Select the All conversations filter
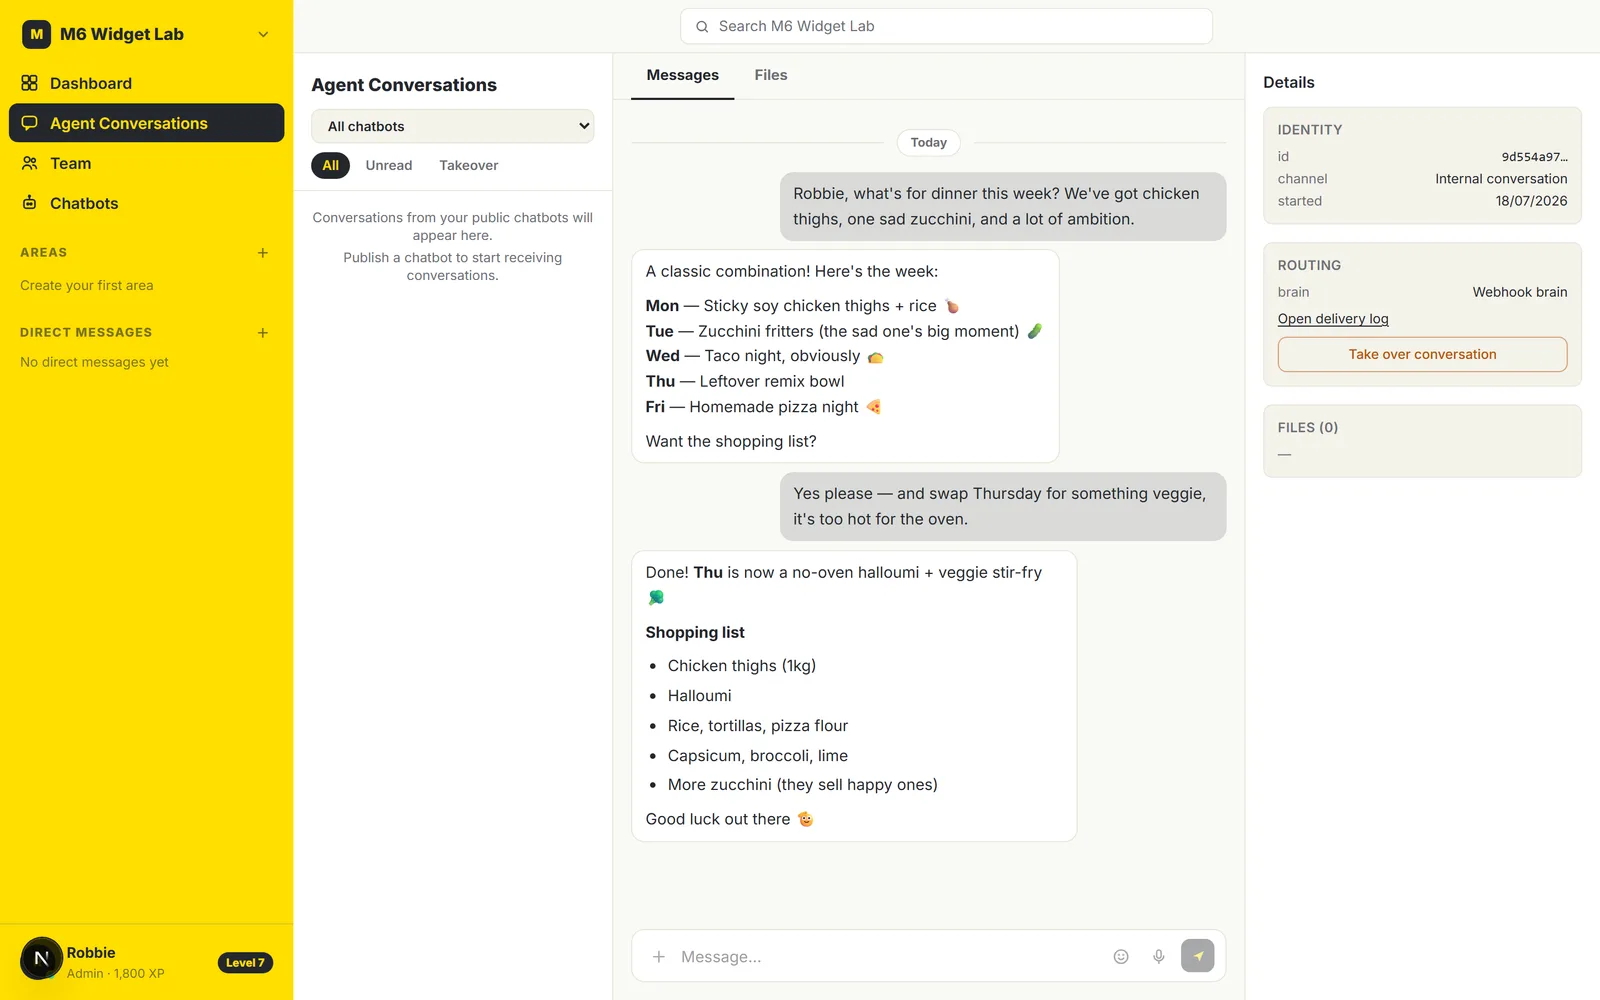 pyautogui.click(x=331, y=166)
